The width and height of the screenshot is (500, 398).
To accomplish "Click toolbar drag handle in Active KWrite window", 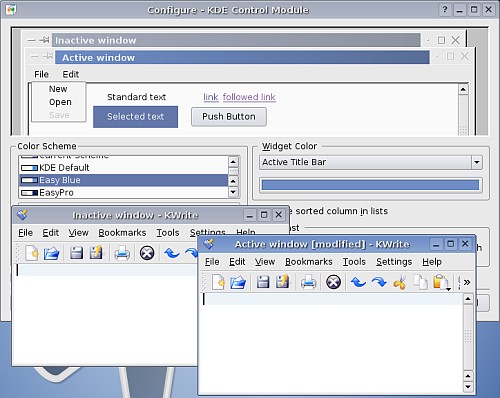I will (x=204, y=282).
